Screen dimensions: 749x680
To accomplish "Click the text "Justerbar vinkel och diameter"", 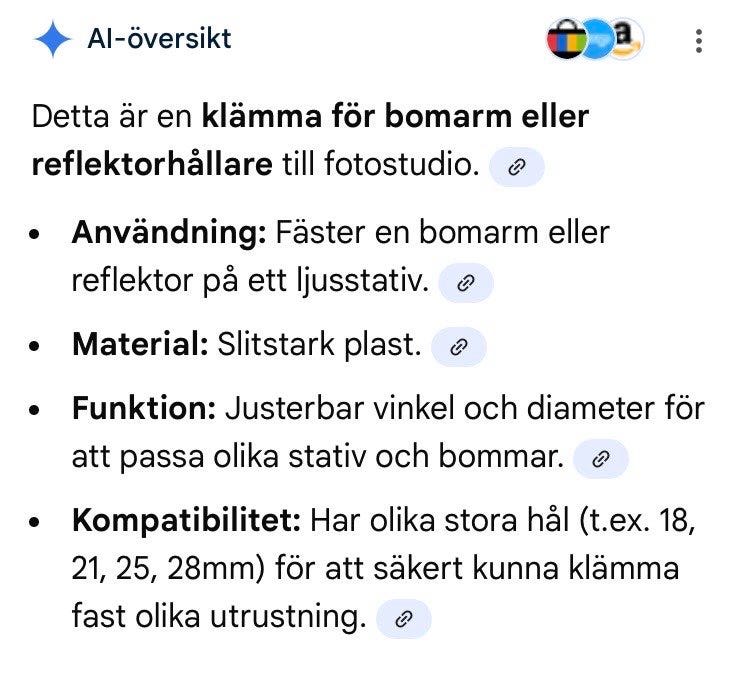I will coord(441,409).
